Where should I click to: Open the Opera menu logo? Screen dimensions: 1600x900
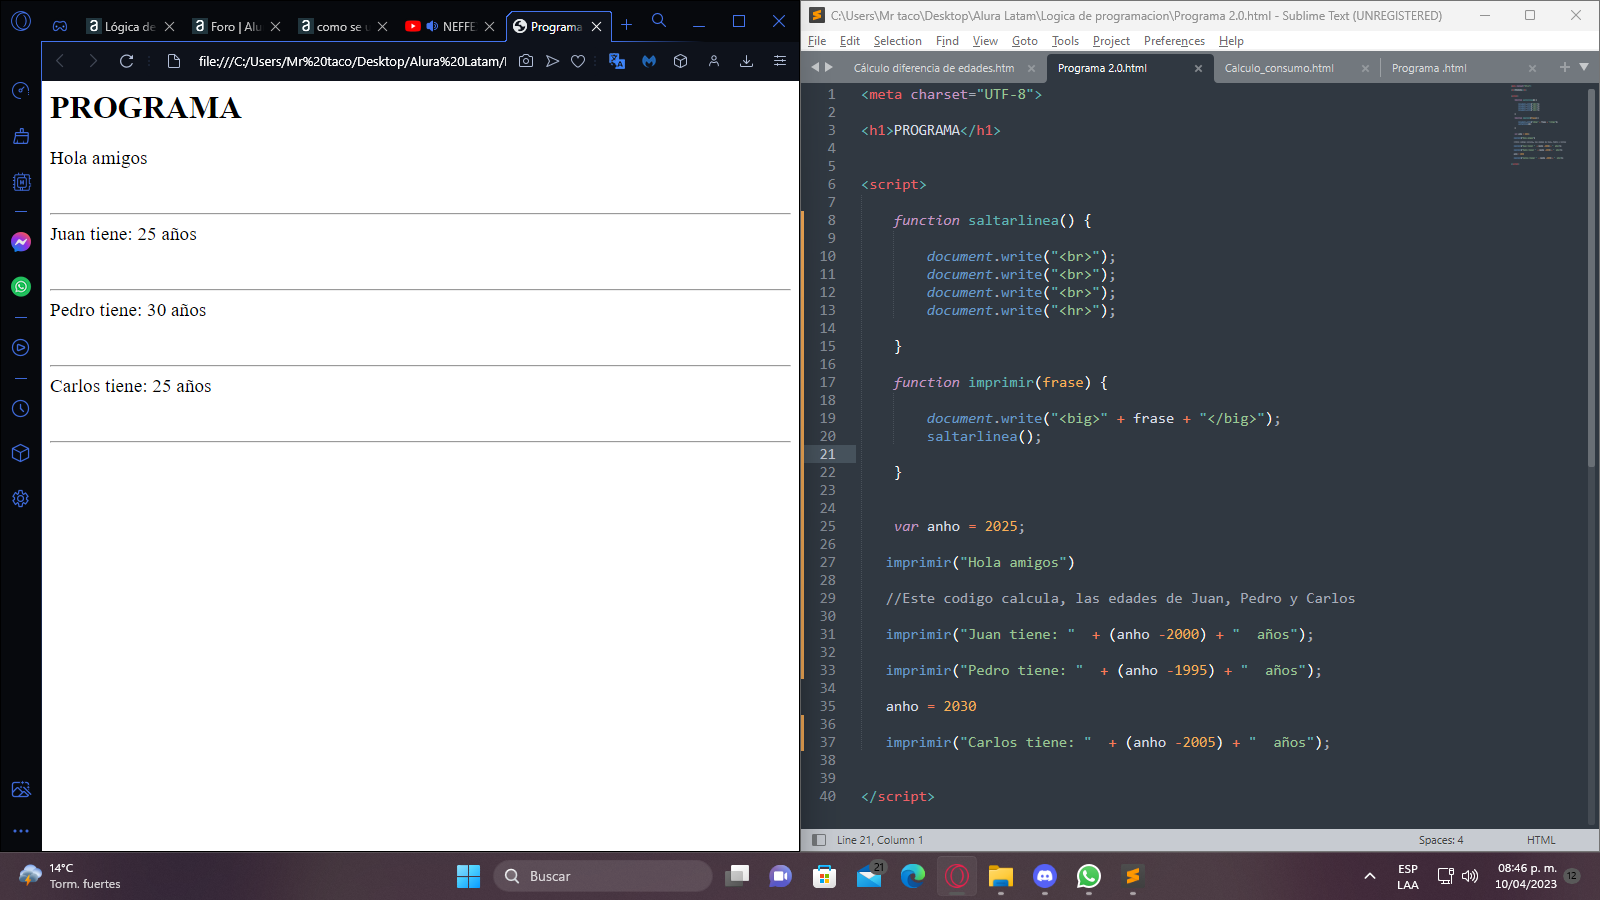(x=21, y=21)
